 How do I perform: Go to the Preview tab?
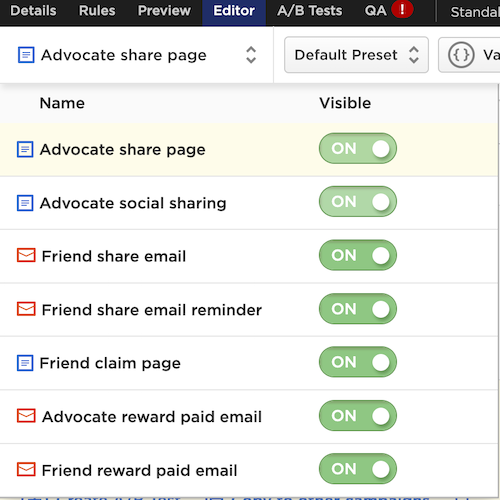[x=164, y=11]
